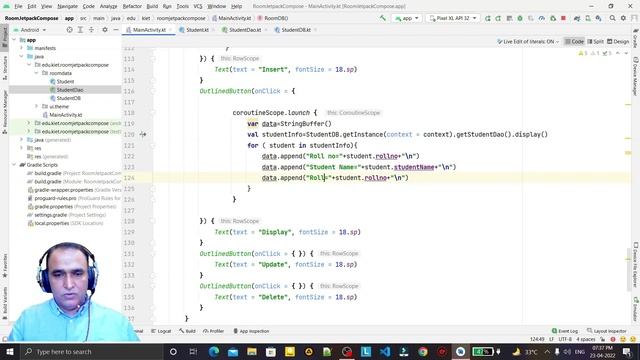This screenshot has height=360, width=640.
Task: Open the Android project view dropdown
Action: (x=30, y=30)
